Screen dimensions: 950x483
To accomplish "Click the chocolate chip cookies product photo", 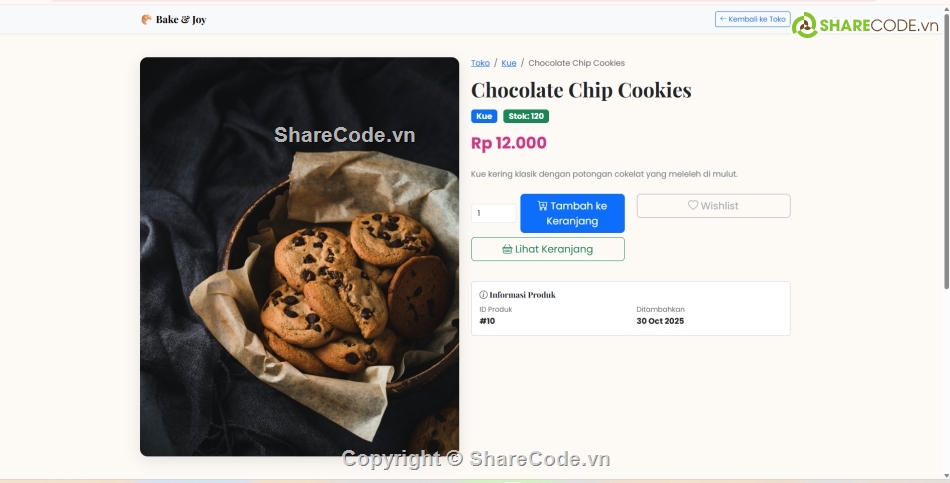I will pos(299,256).
